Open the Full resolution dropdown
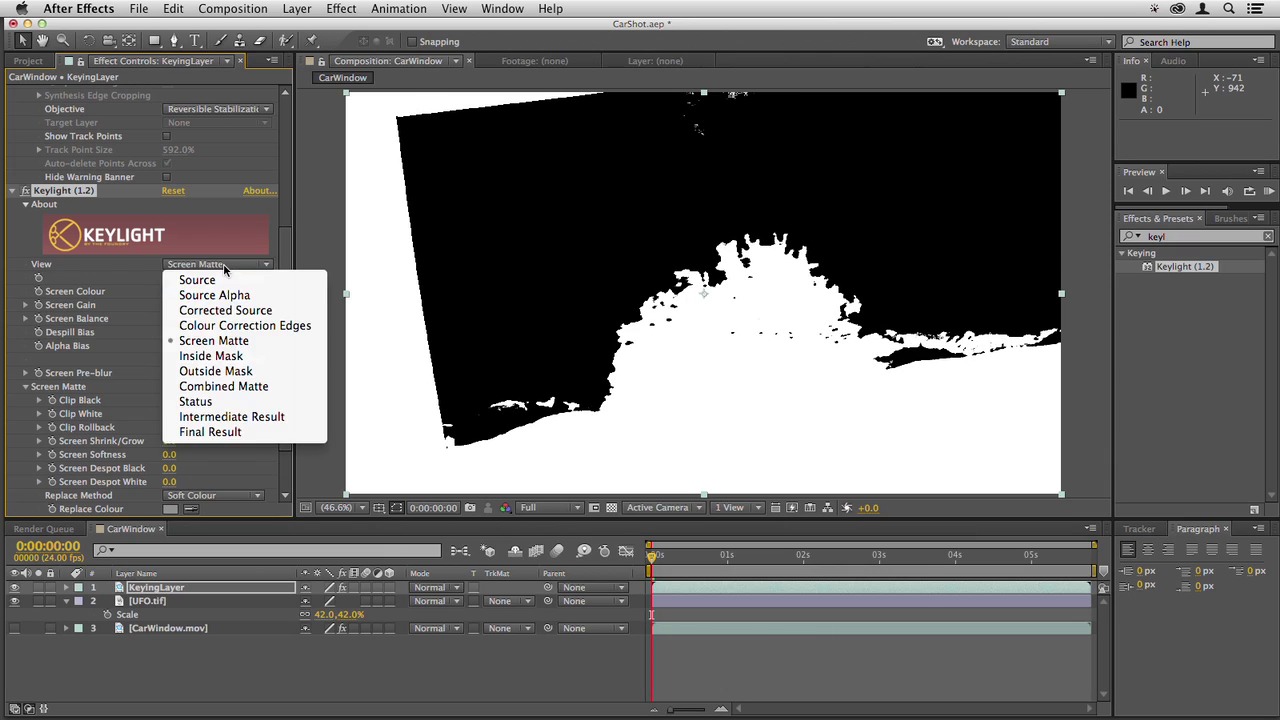Screen dimensions: 1280x720 click(x=548, y=508)
